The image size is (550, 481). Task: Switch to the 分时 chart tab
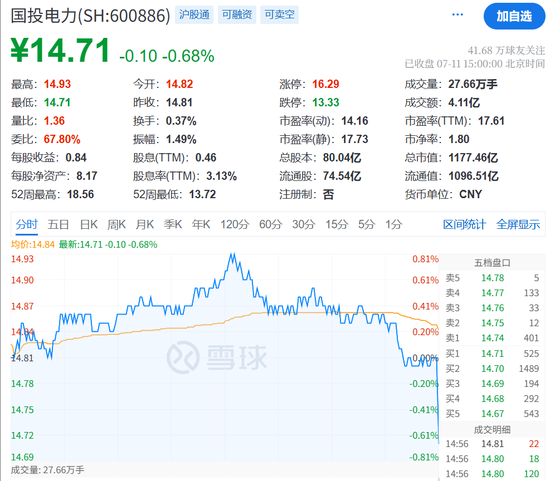click(27, 224)
